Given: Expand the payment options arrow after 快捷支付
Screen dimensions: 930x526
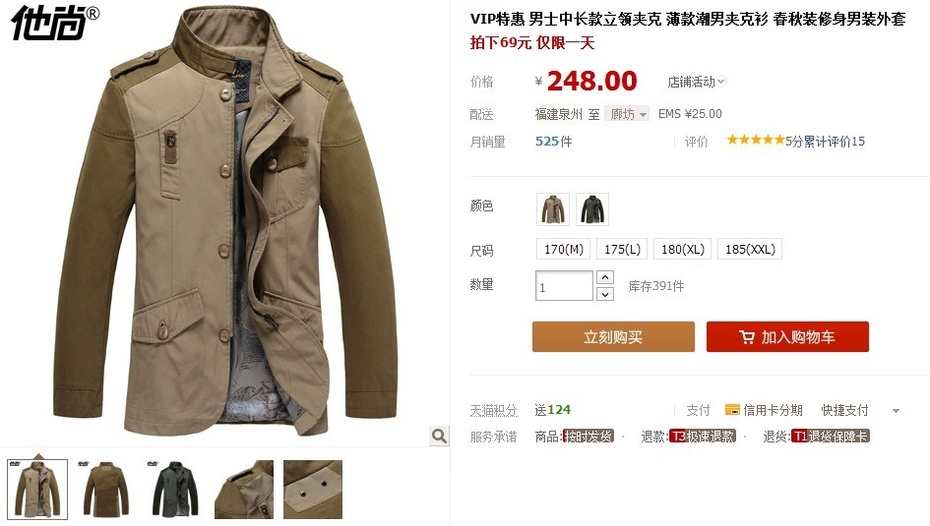Looking at the screenshot, I should pos(896,410).
